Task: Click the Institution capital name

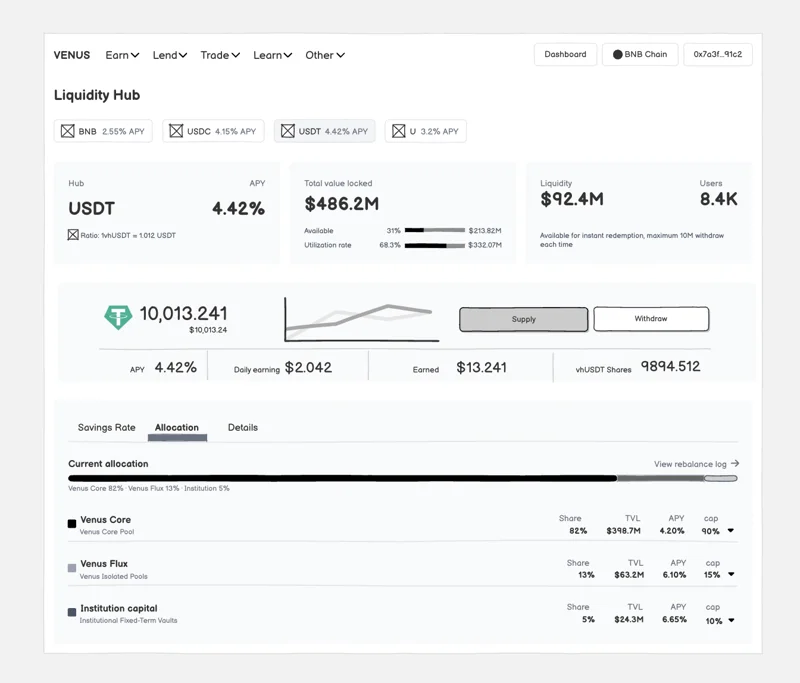Action: [119, 608]
